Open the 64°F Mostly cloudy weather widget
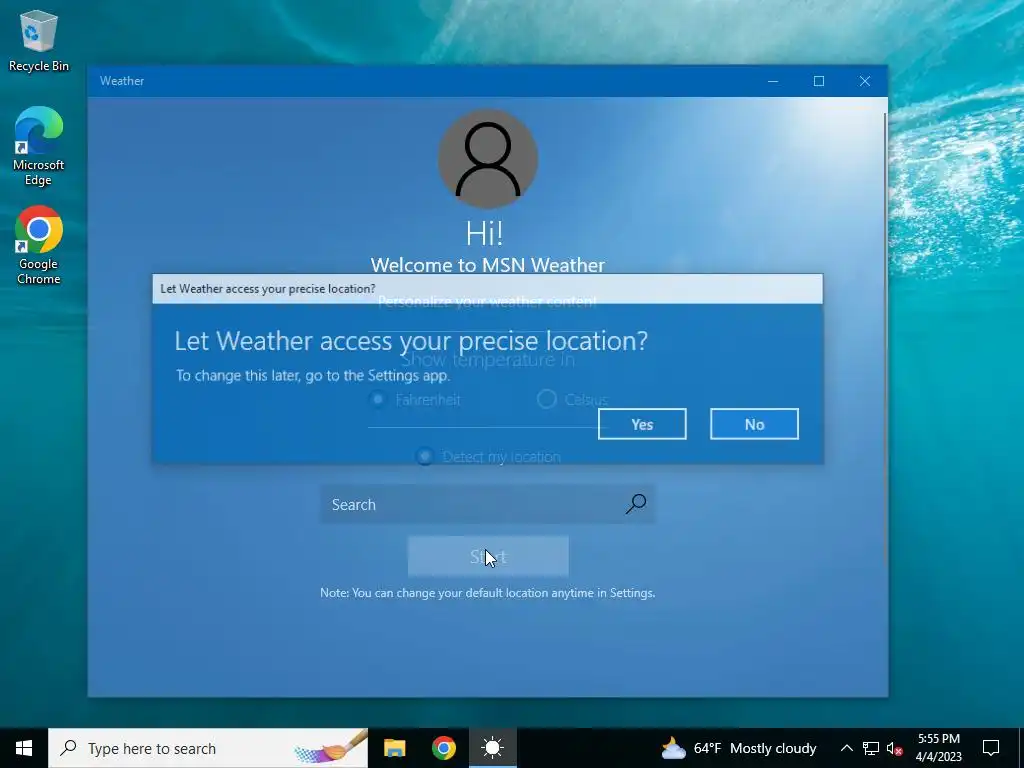Screen dimensions: 1024x768 [739, 748]
